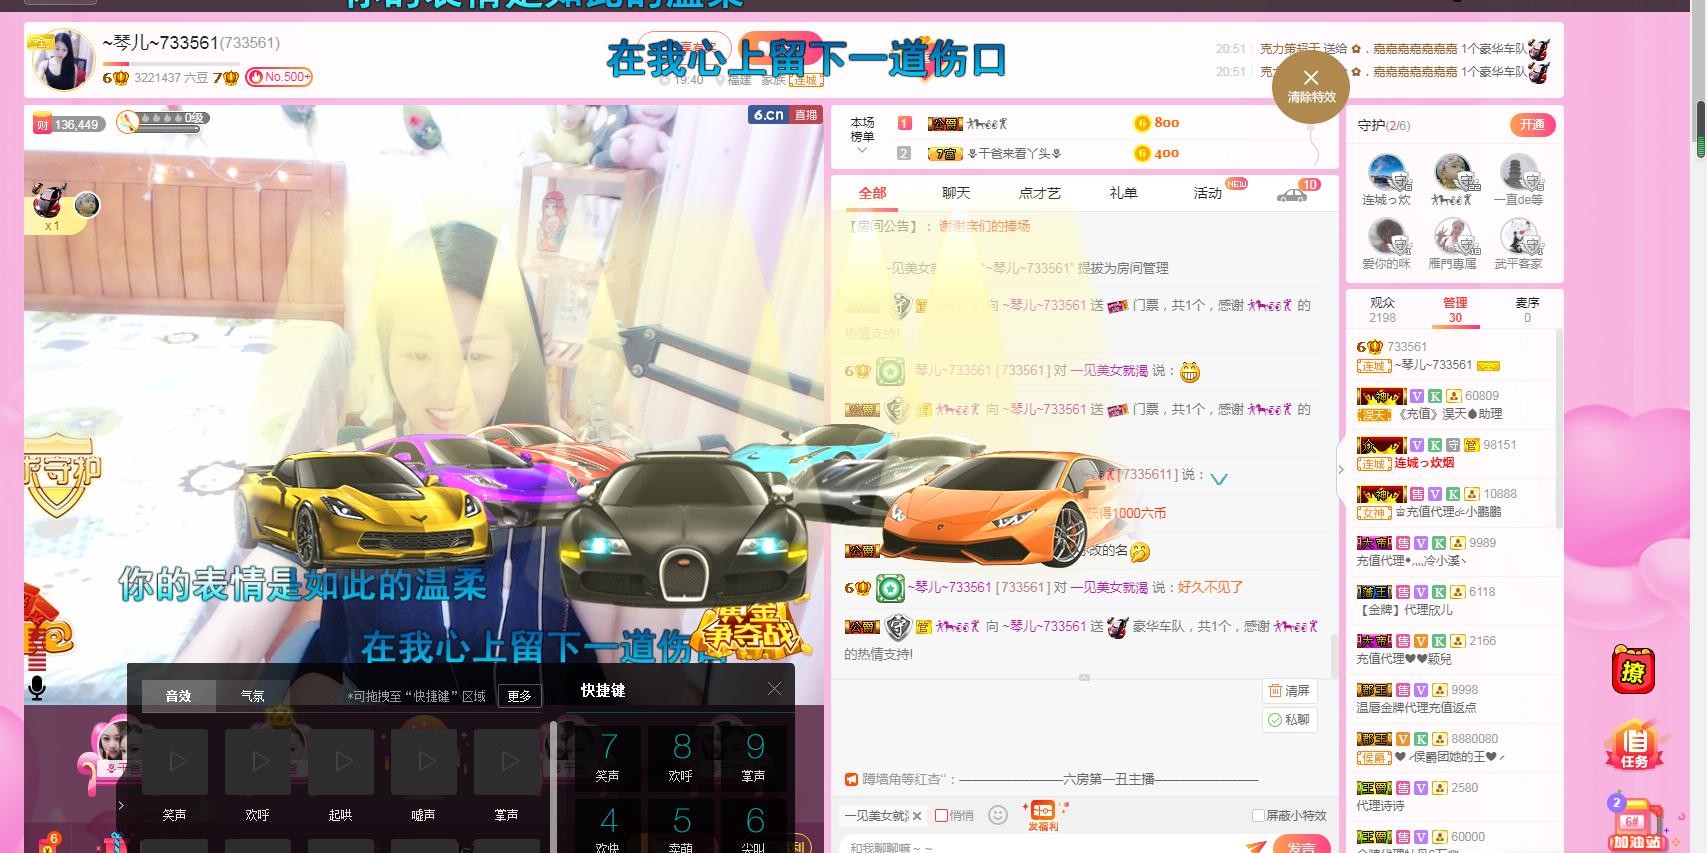Open the emoji smiley picker
Image resolution: width=1707 pixels, height=853 pixels.
998,815
